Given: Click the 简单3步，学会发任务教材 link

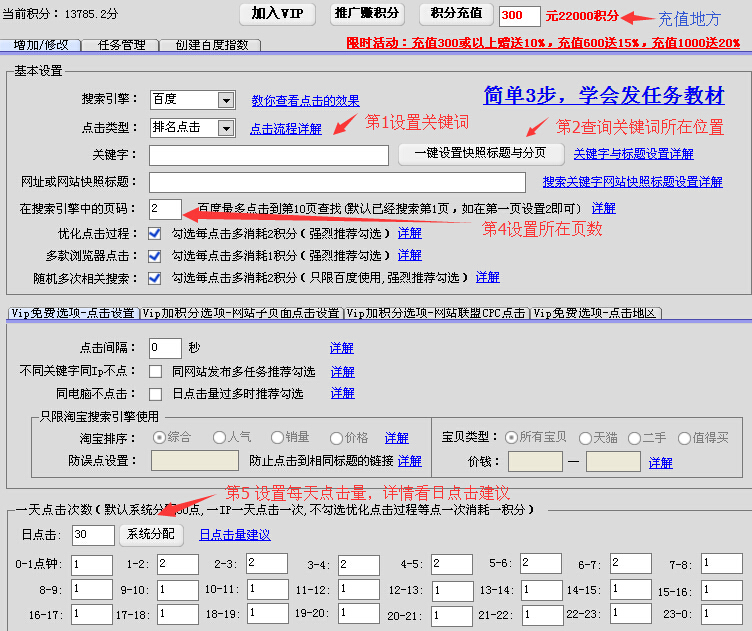Looking at the screenshot, I should click(x=603, y=97).
